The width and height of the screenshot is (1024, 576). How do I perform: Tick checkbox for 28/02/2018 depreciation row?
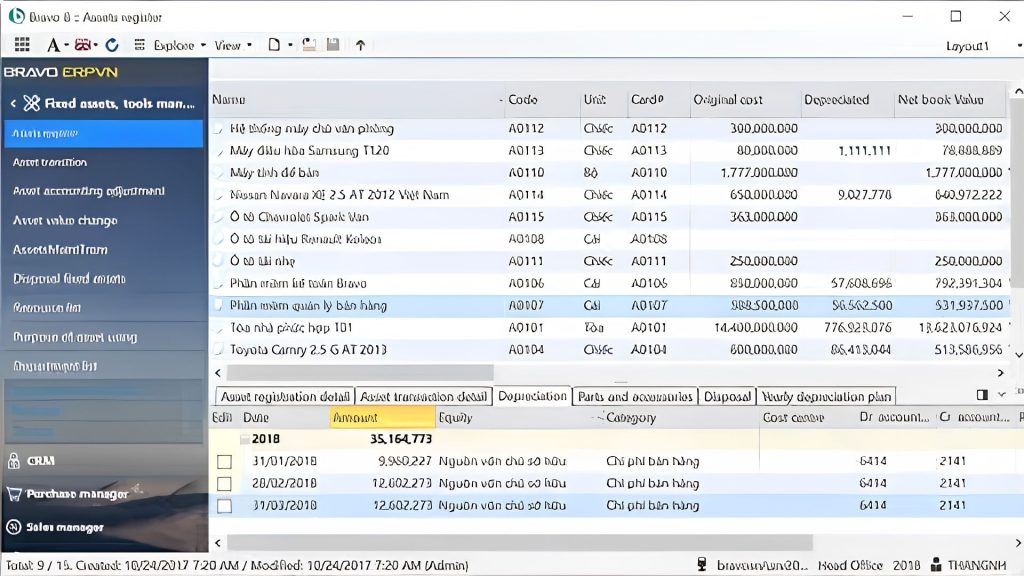[225, 484]
